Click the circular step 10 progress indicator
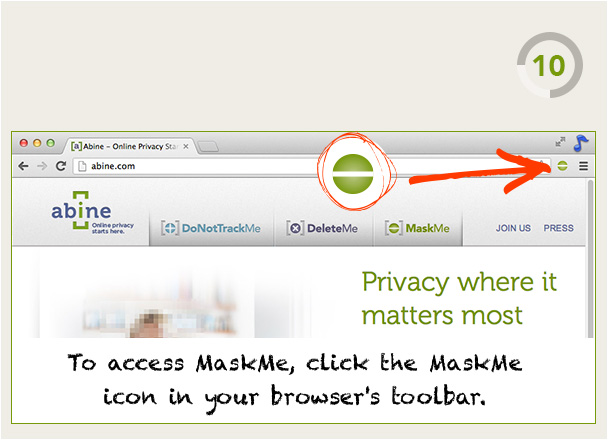This screenshot has height=440, width=608. pyautogui.click(x=549, y=65)
